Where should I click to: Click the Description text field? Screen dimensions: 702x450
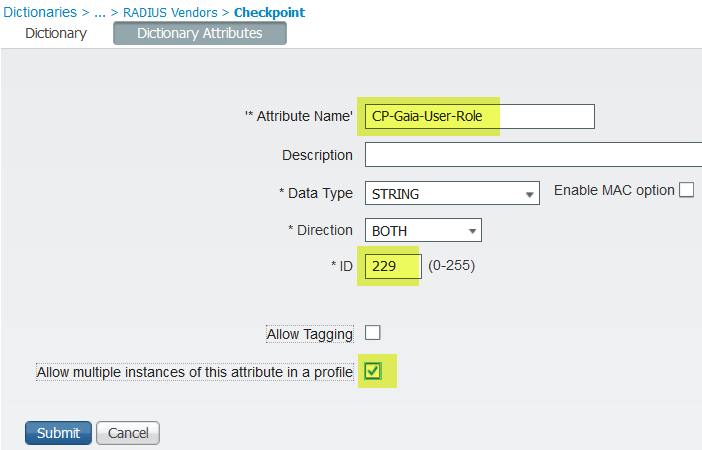click(533, 155)
